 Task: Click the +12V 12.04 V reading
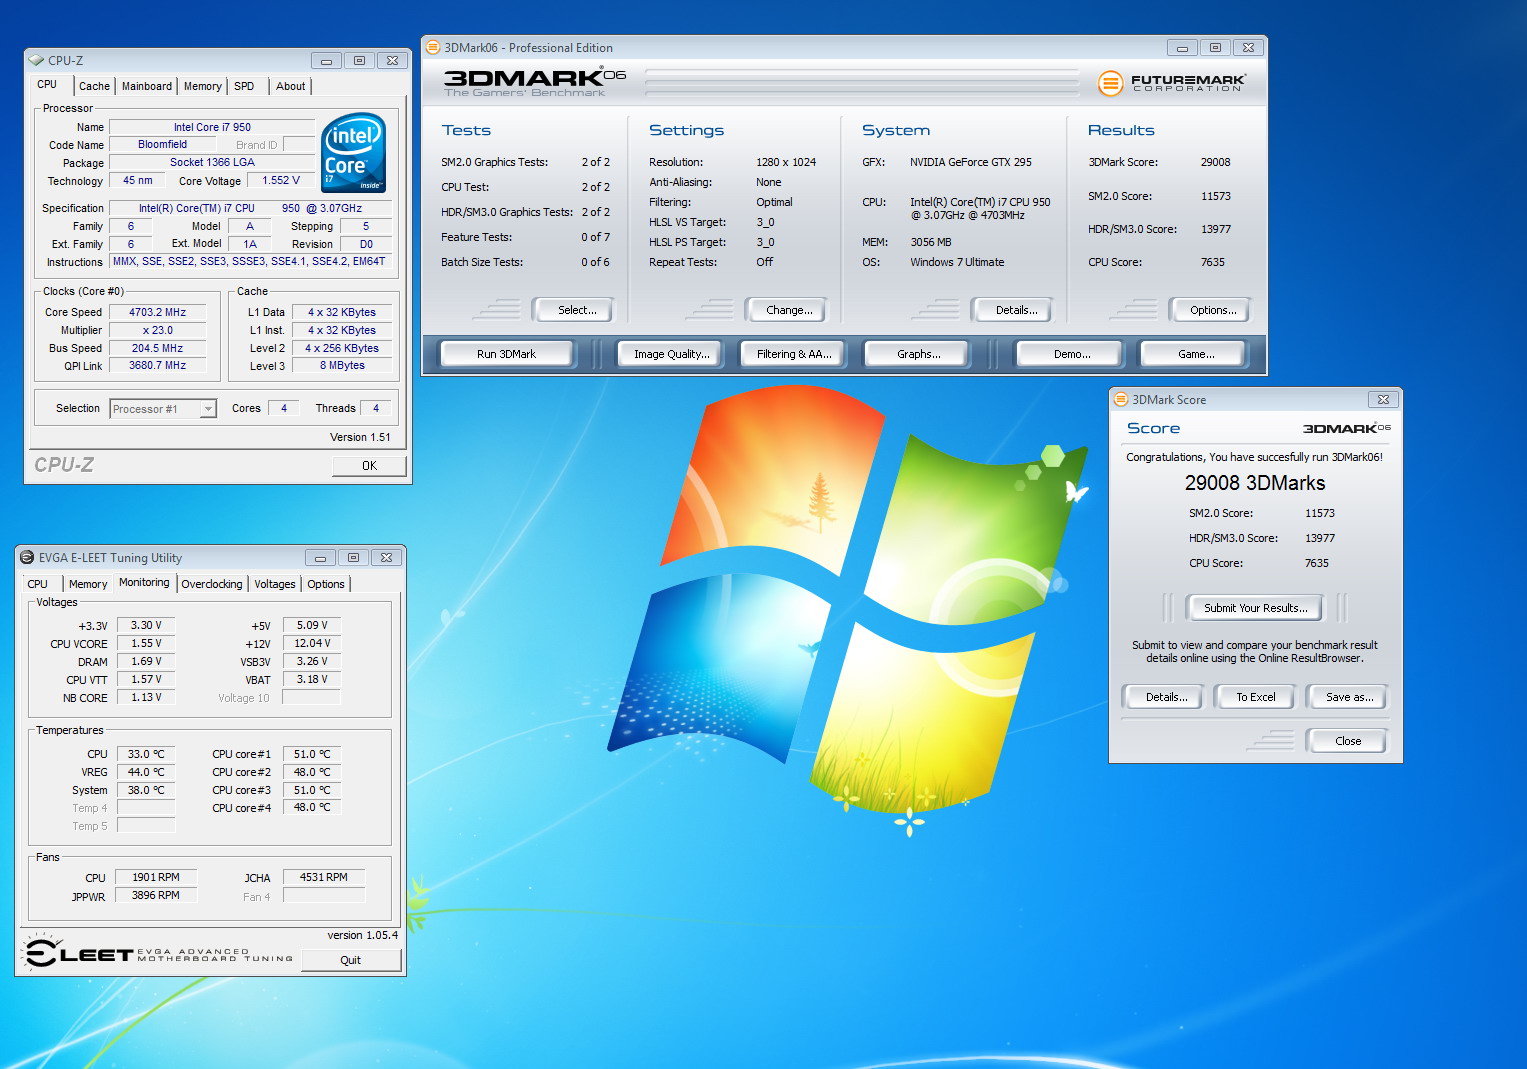(312, 643)
